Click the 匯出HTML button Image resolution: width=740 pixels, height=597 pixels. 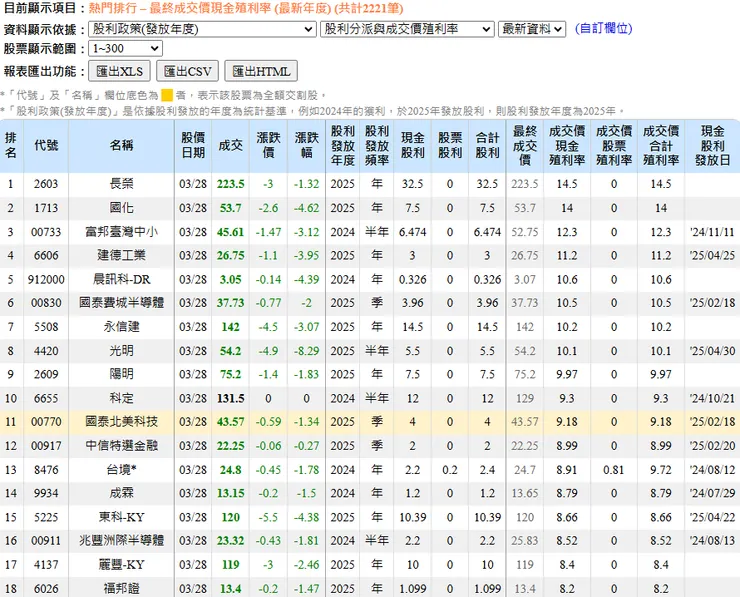point(261,71)
